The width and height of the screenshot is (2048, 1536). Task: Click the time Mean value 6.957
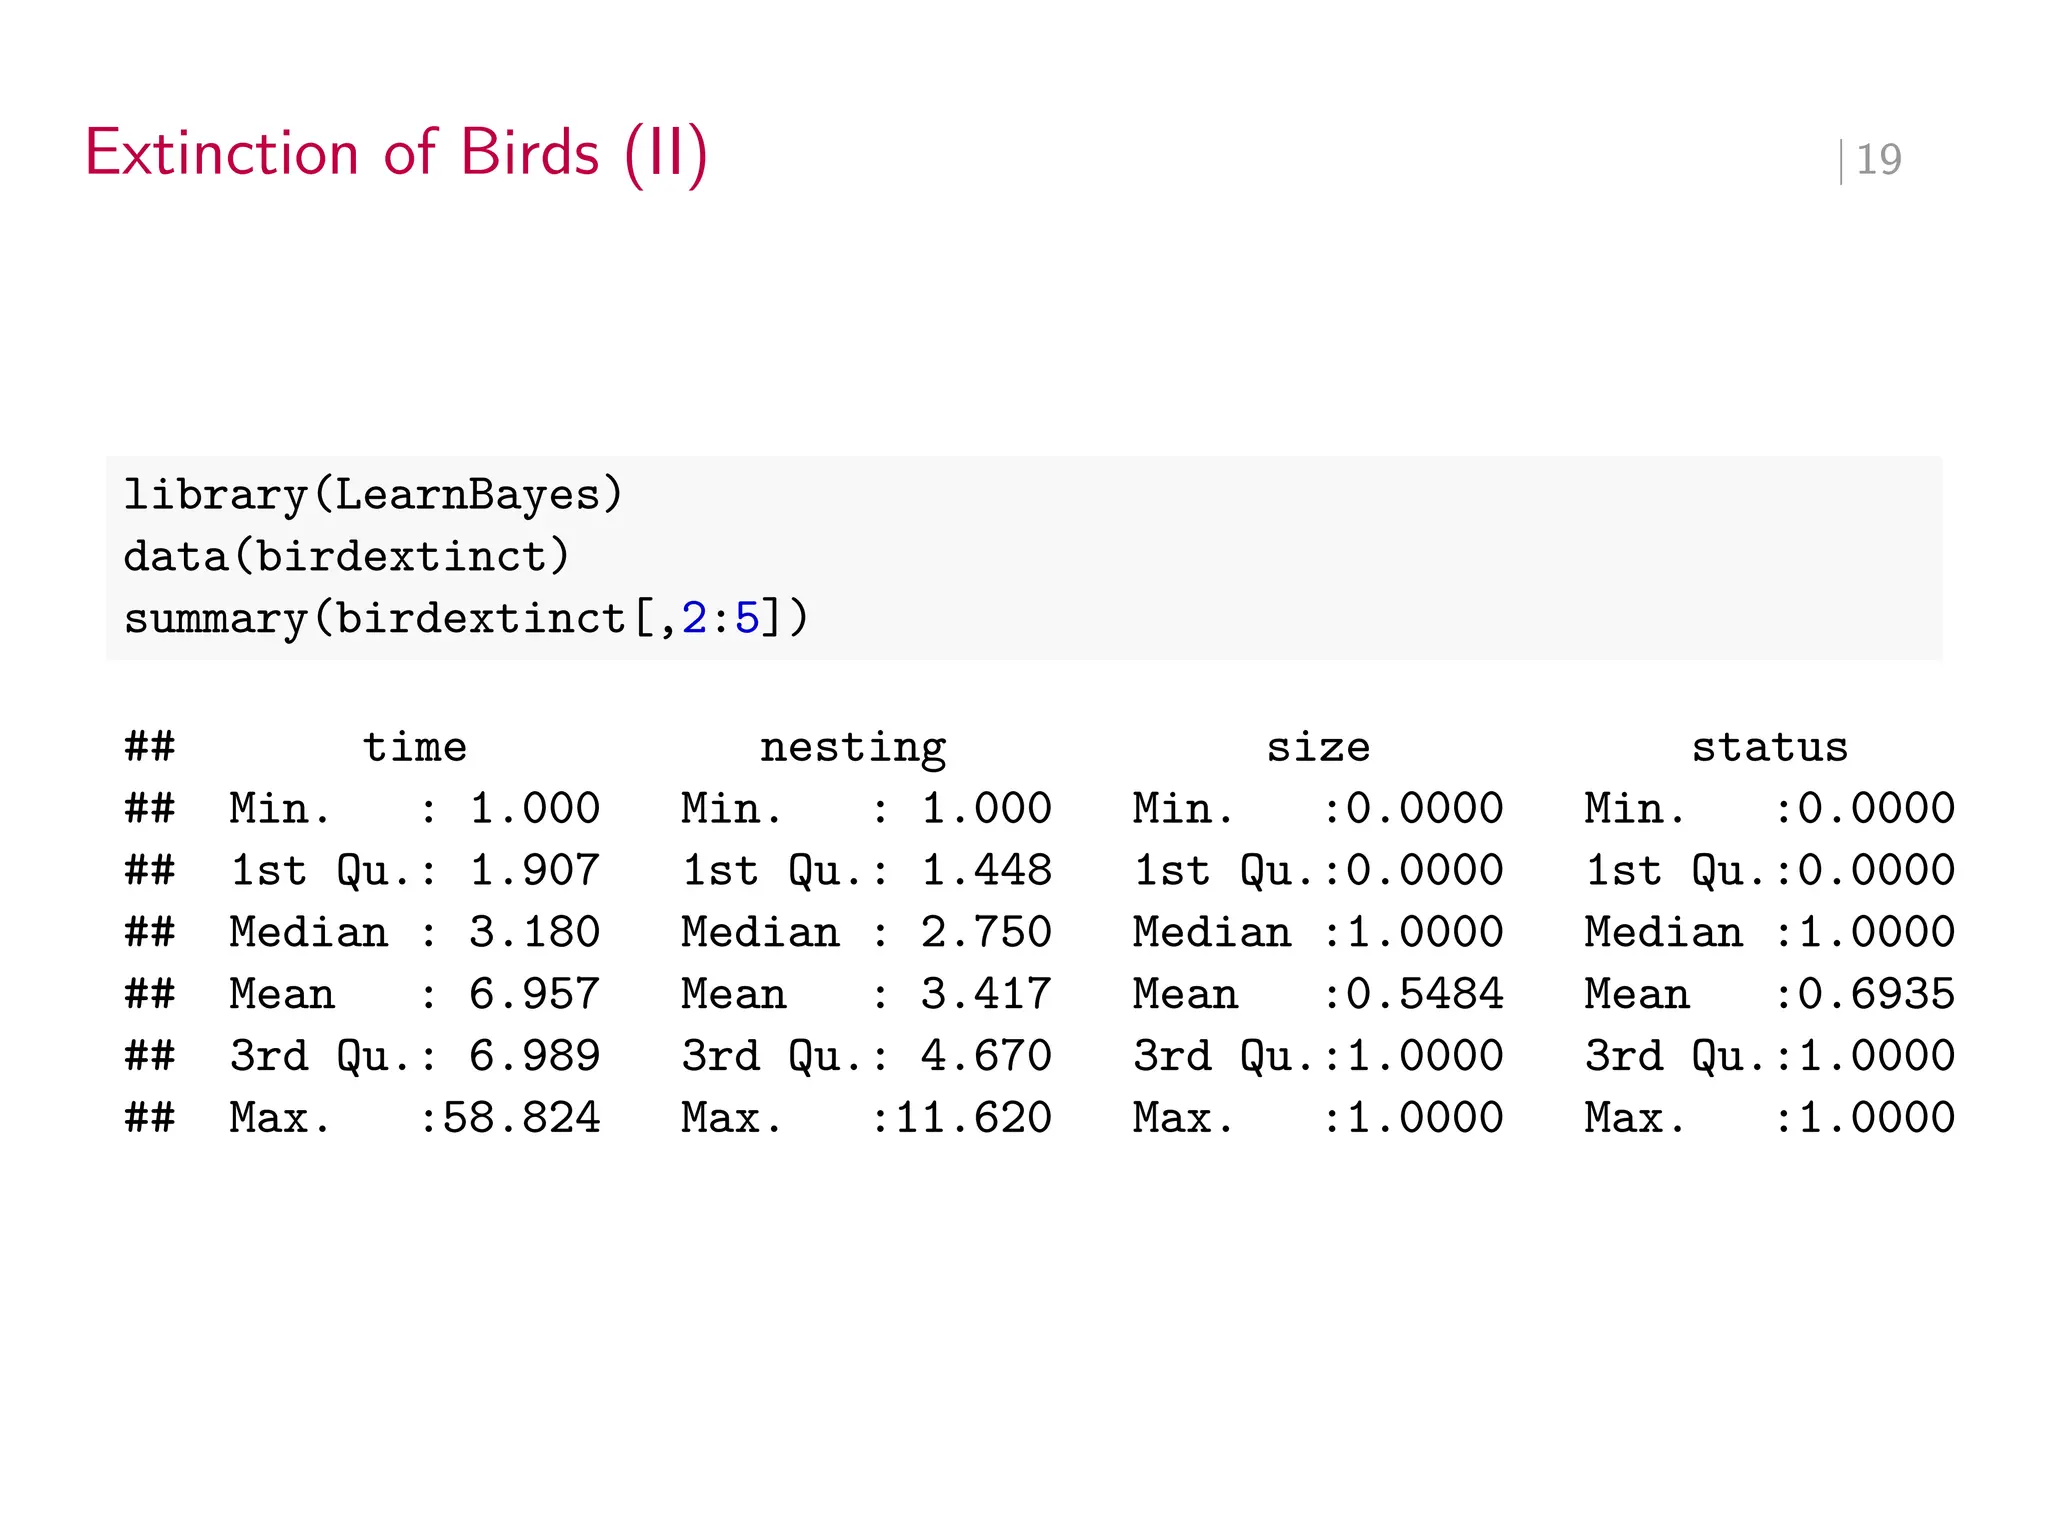535,995
